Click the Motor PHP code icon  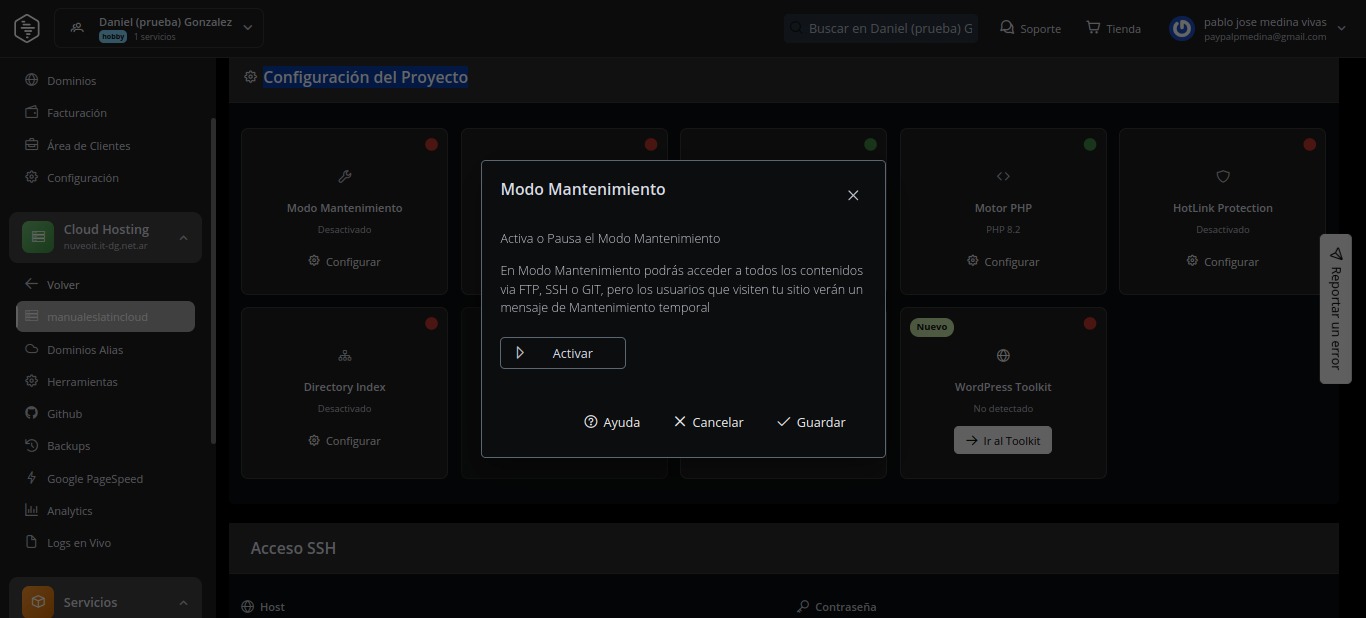(x=1003, y=176)
